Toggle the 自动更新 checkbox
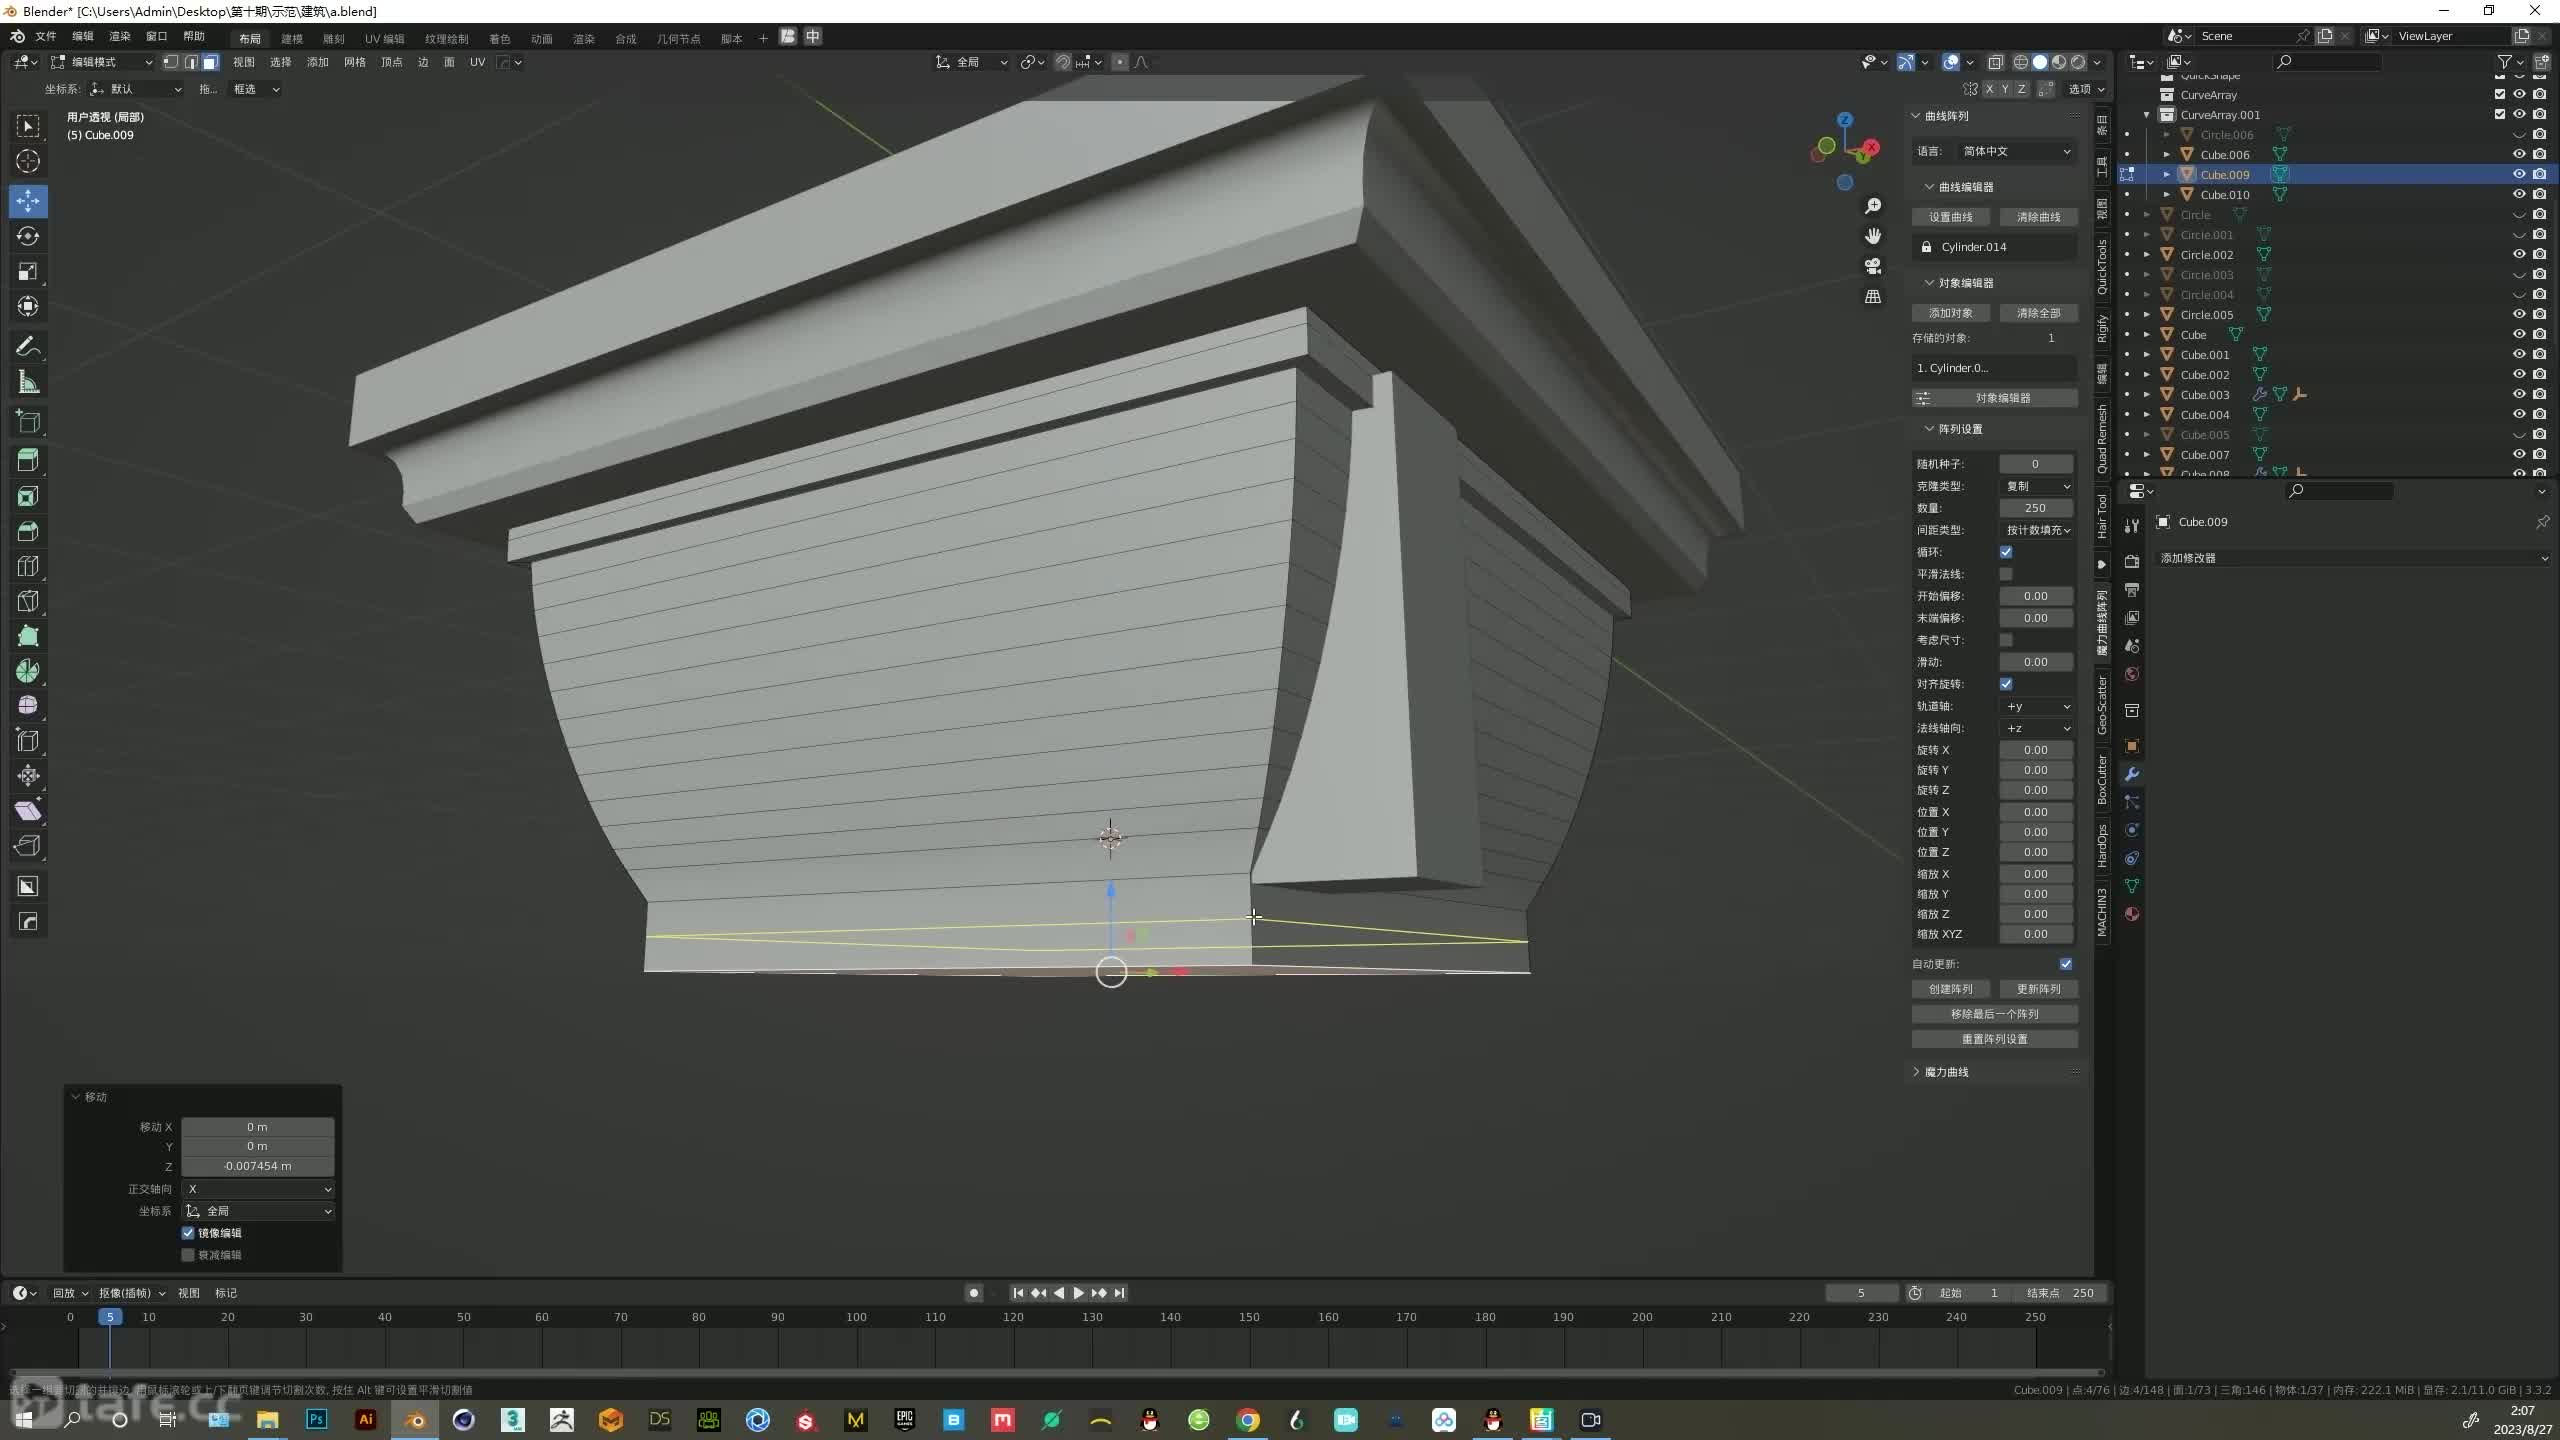Viewport: 2560px width, 1440px height. [2066, 964]
